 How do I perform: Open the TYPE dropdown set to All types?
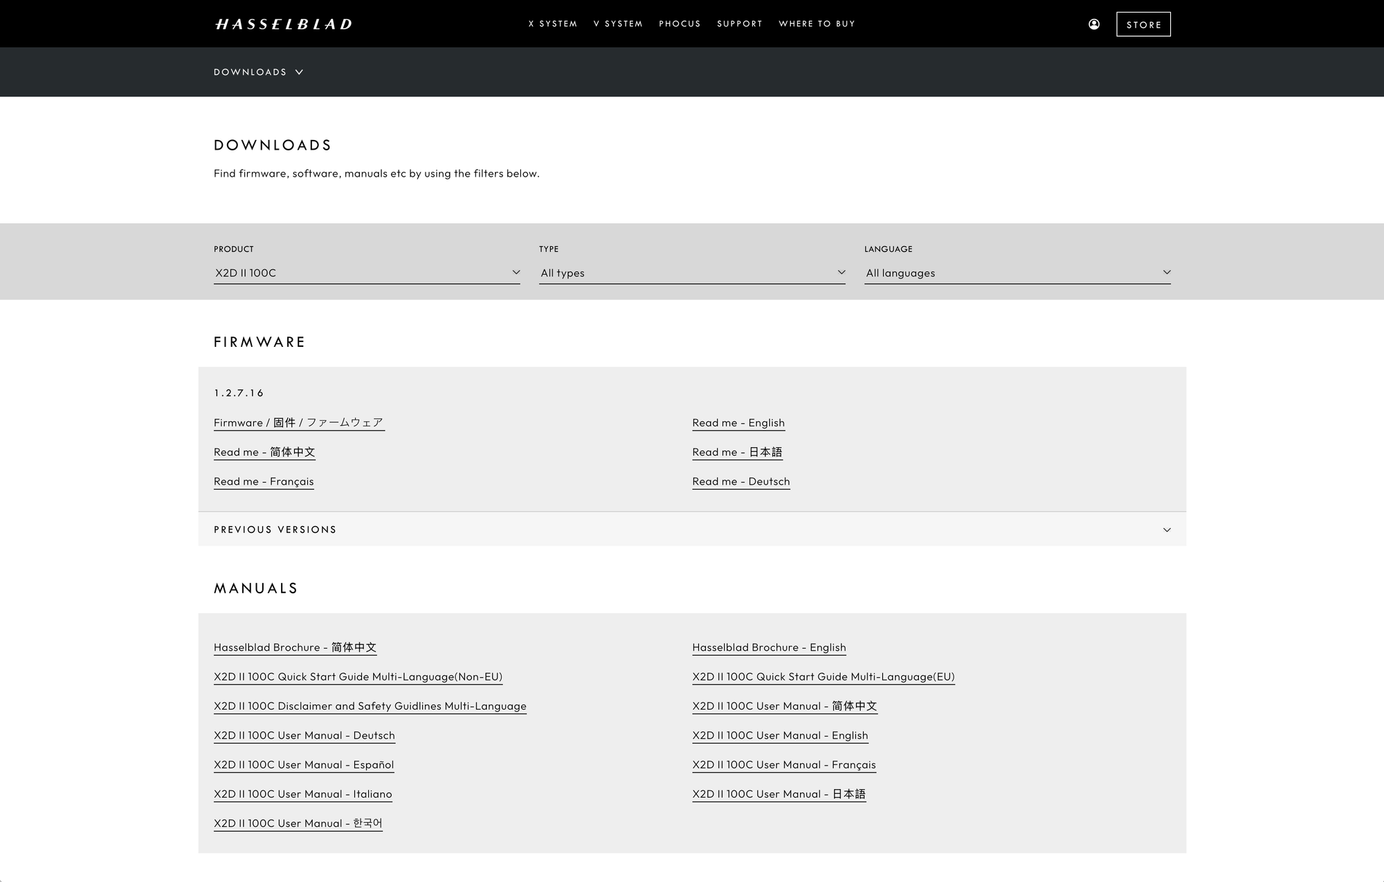tap(692, 272)
